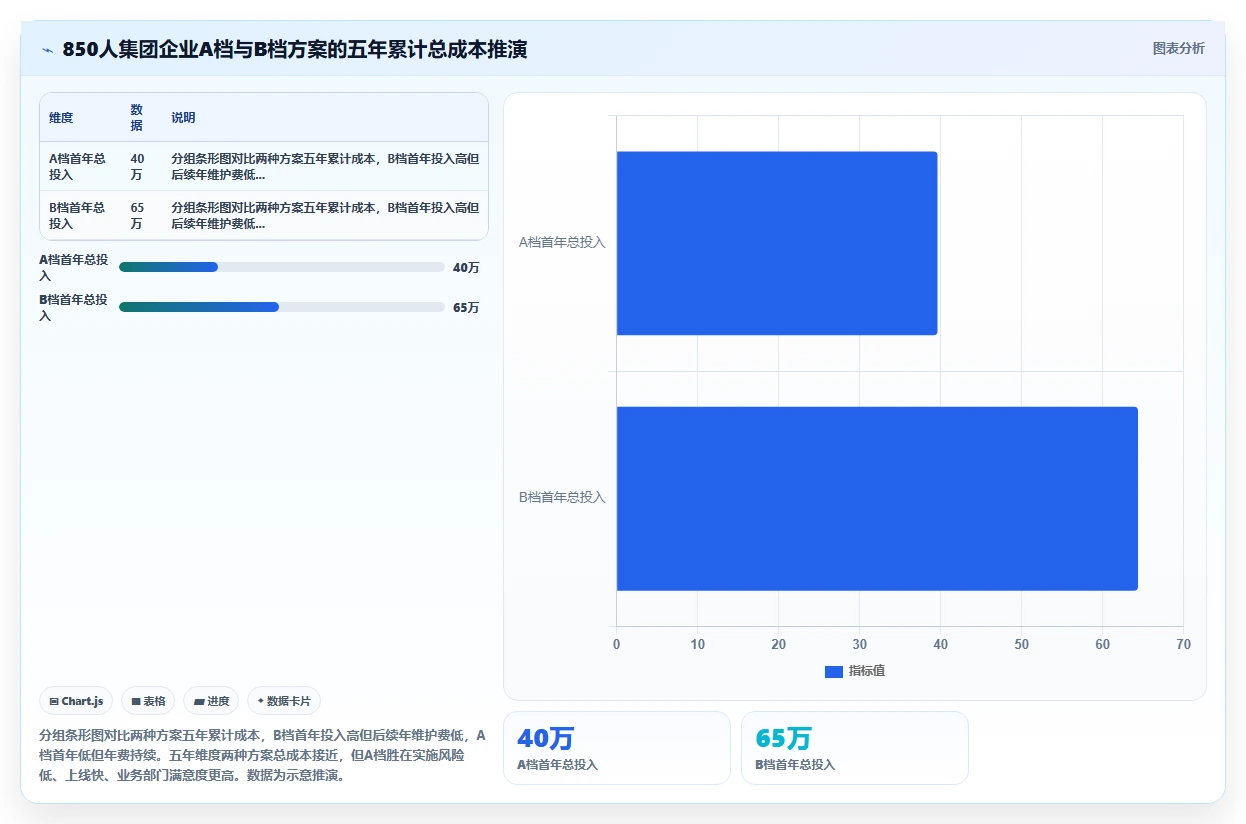Viewport: 1246px width, 824px height.
Task: Click the A档首年总投入 progress bar
Action: (281, 267)
